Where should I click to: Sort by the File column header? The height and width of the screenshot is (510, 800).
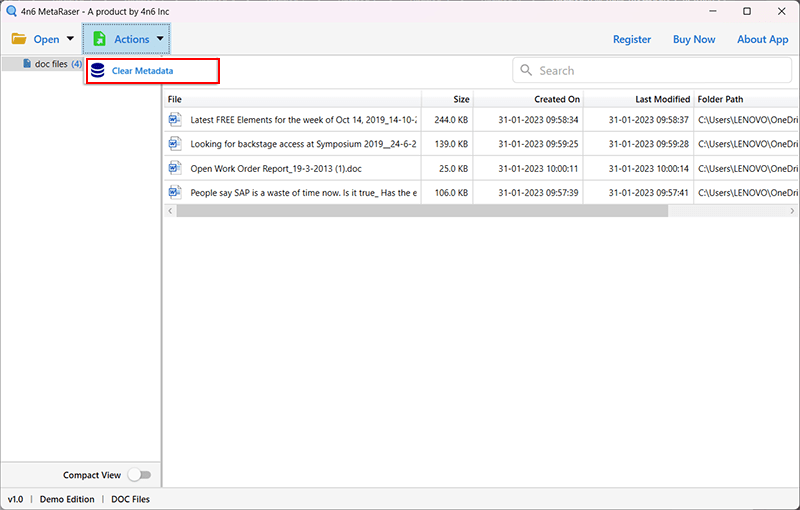293,99
